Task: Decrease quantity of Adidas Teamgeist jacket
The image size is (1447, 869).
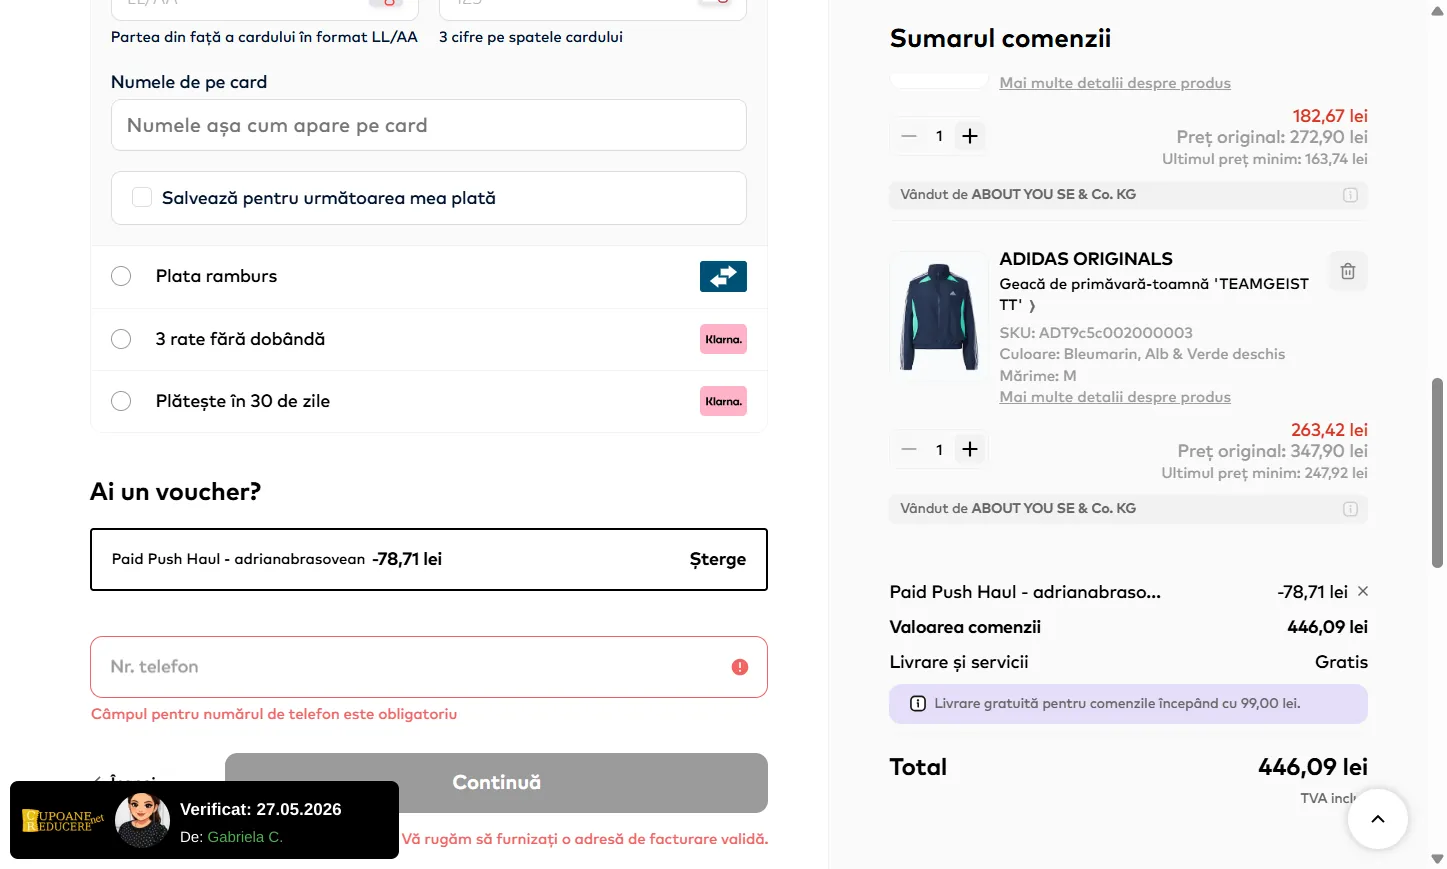Action: 909,450
